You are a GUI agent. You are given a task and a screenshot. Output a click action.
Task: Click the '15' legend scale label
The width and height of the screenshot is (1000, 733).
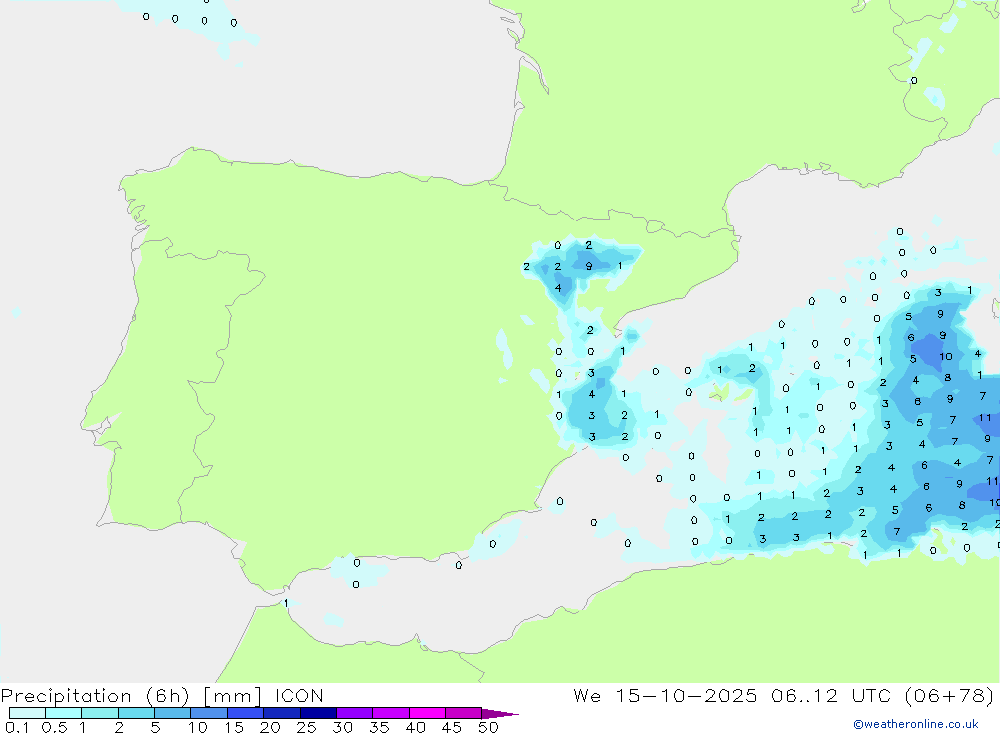point(233,727)
